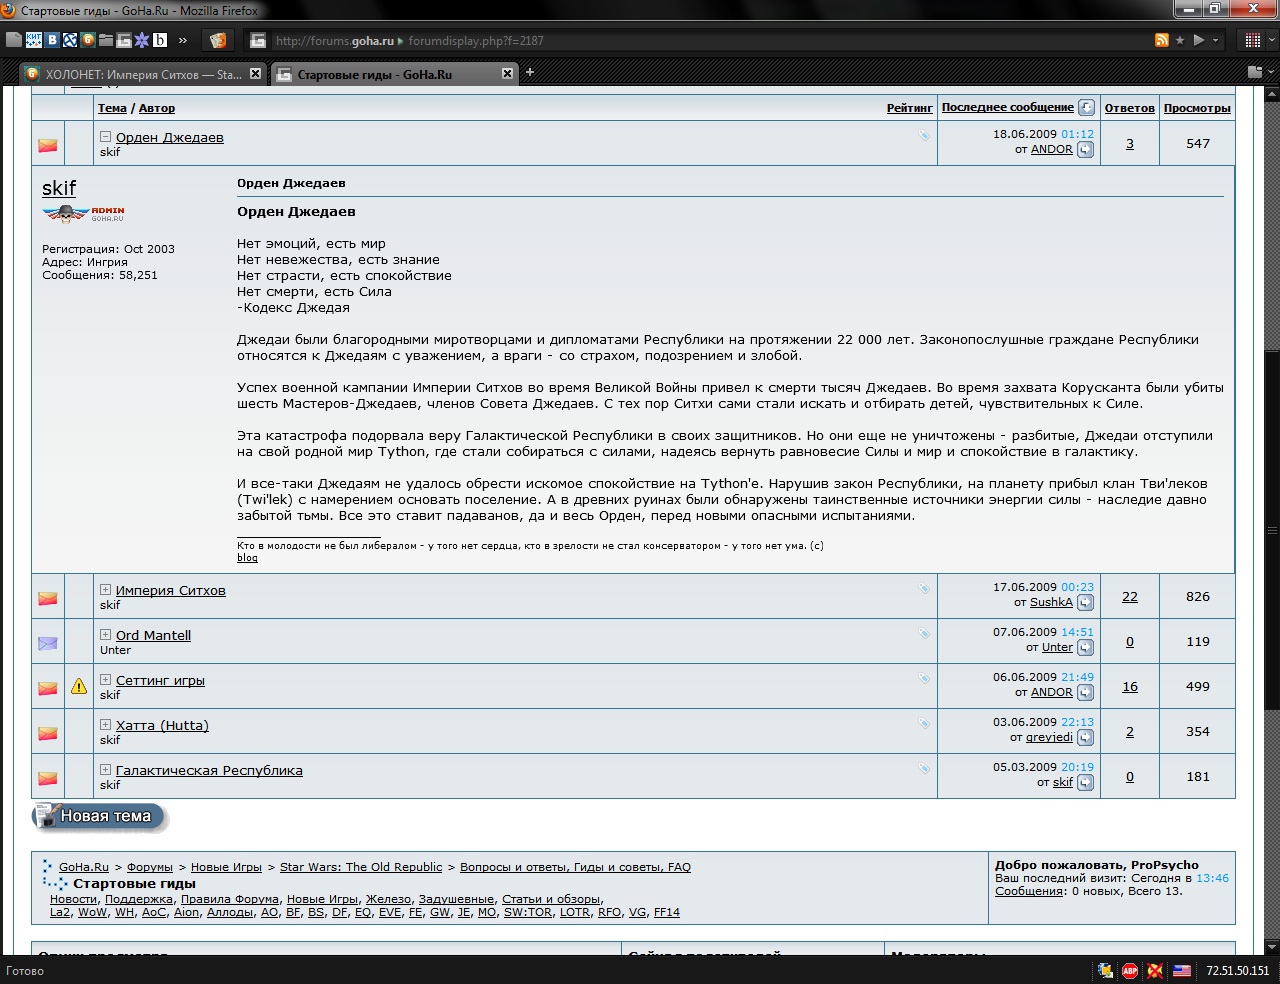1280x984 pixels.
Task: Sort by Ответов column header
Action: (1130, 108)
